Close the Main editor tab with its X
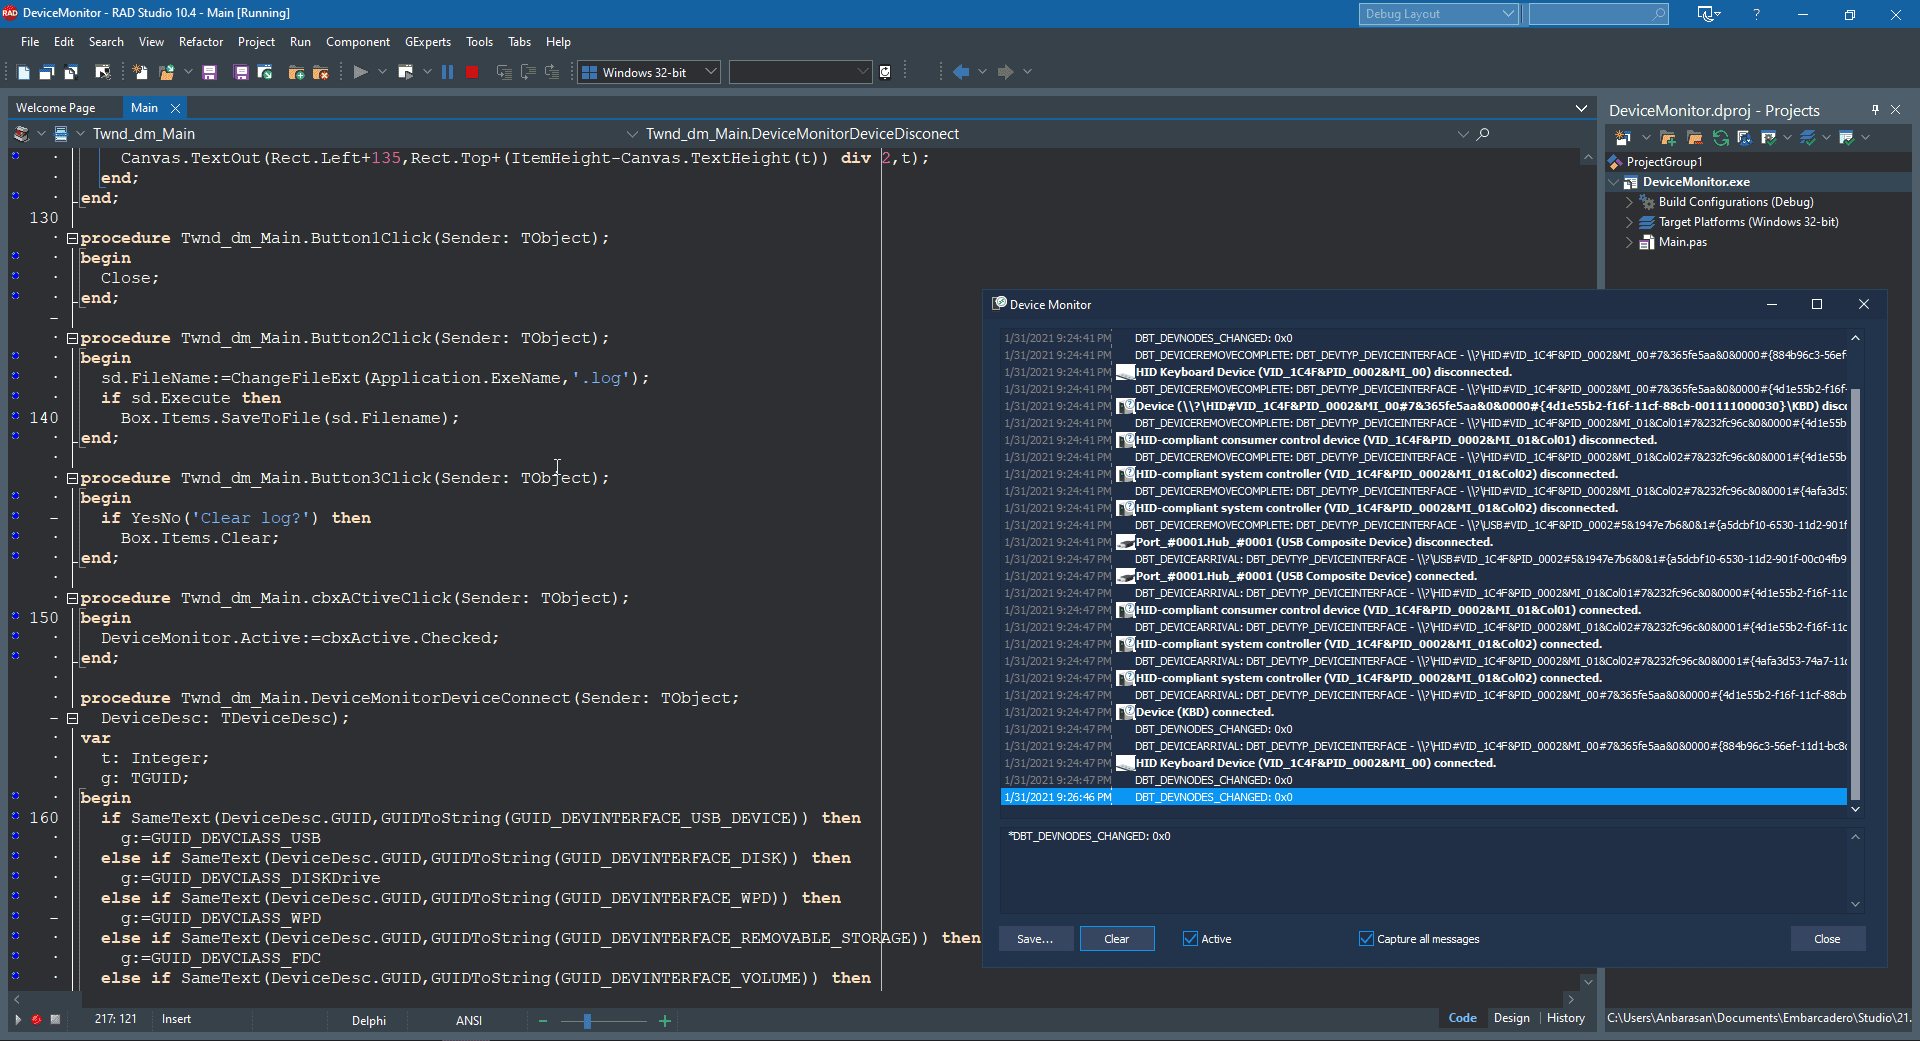This screenshot has width=1920, height=1041. tap(175, 108)
